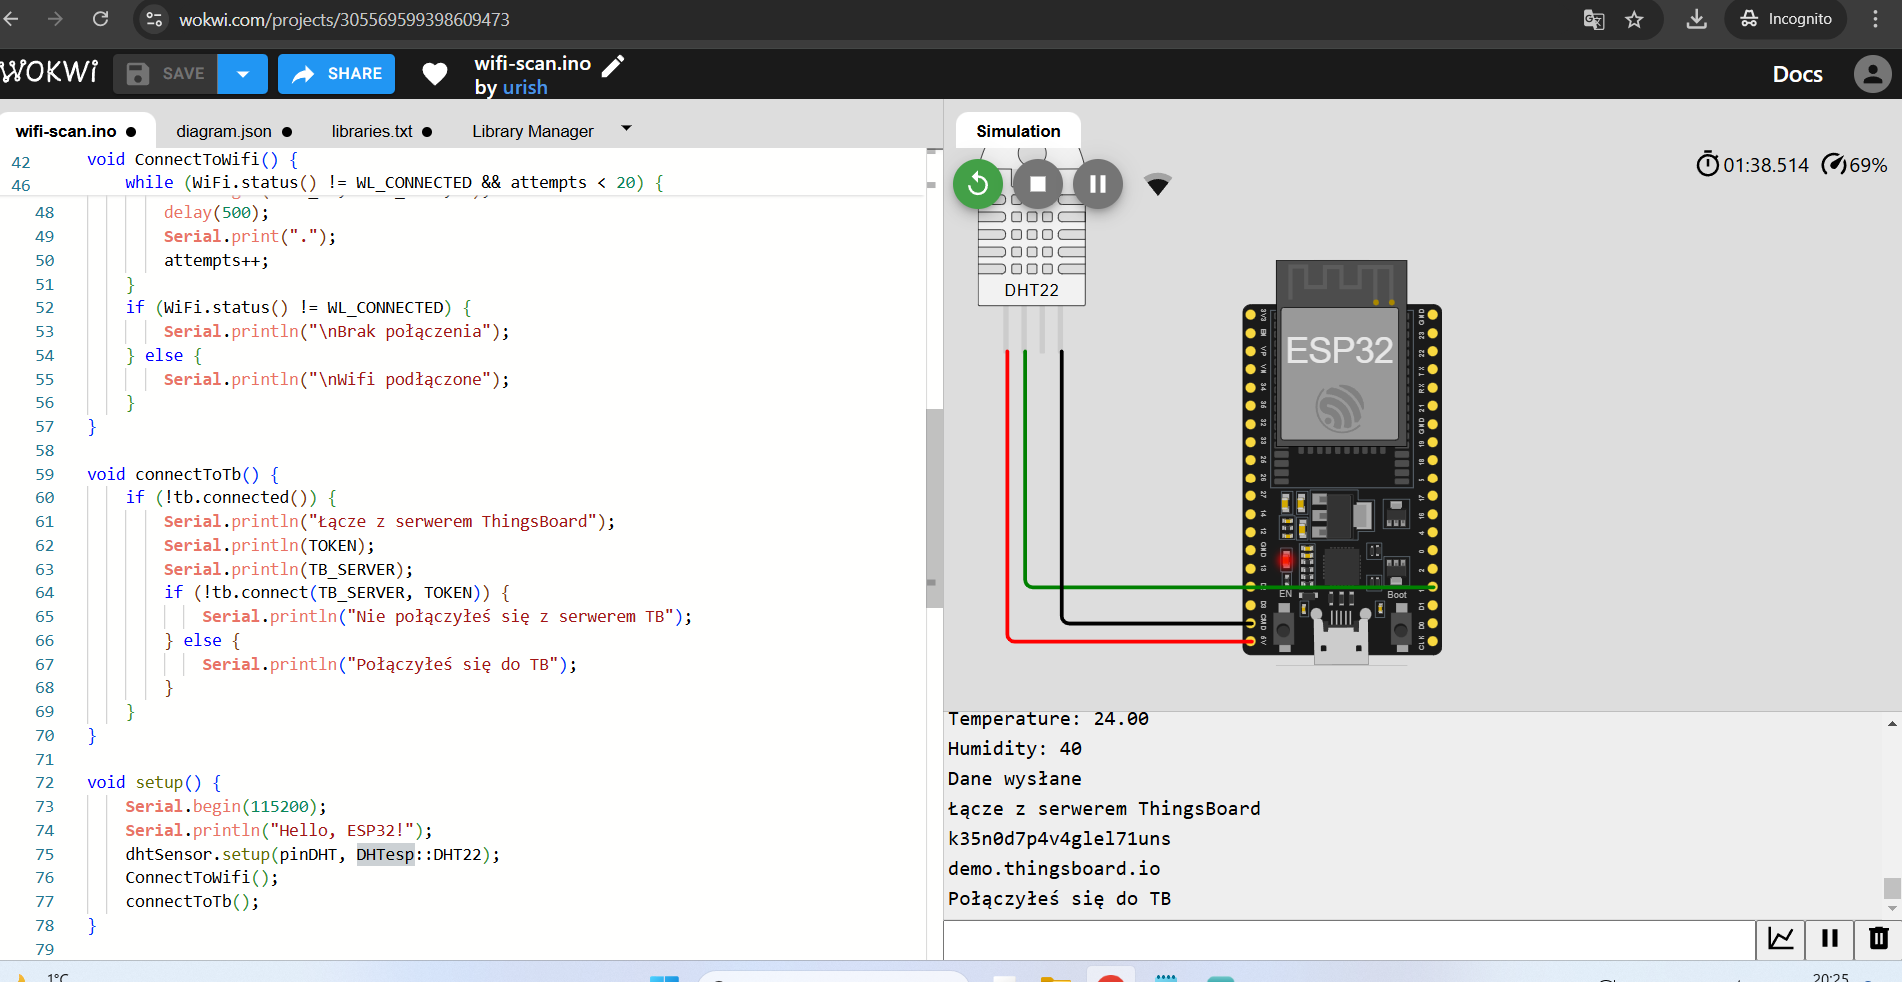The width and height of the screenshot is (1902, 982).
Task: Pause the simulation
Action: coord(1098,184)
